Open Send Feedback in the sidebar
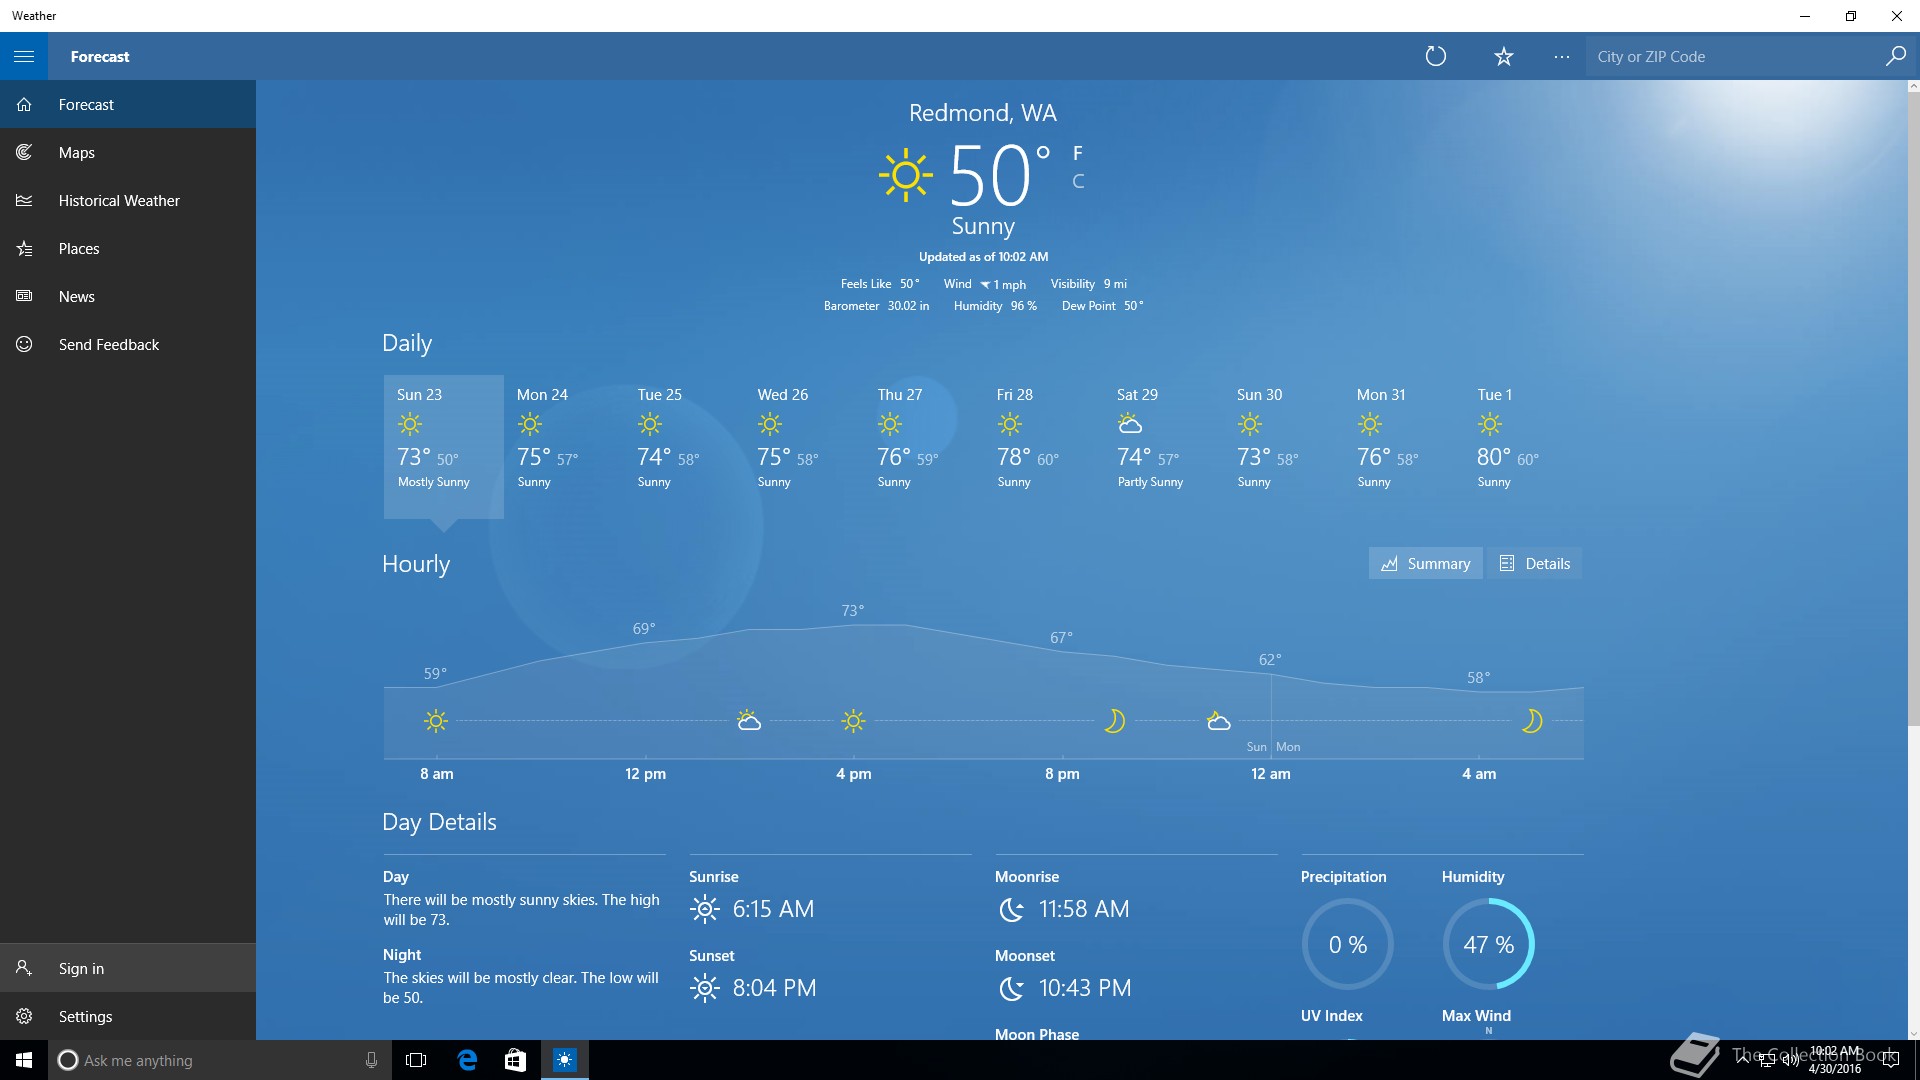Viewport: 1920px width, 1080px height. pyautogui.click(x=128, y=344)
